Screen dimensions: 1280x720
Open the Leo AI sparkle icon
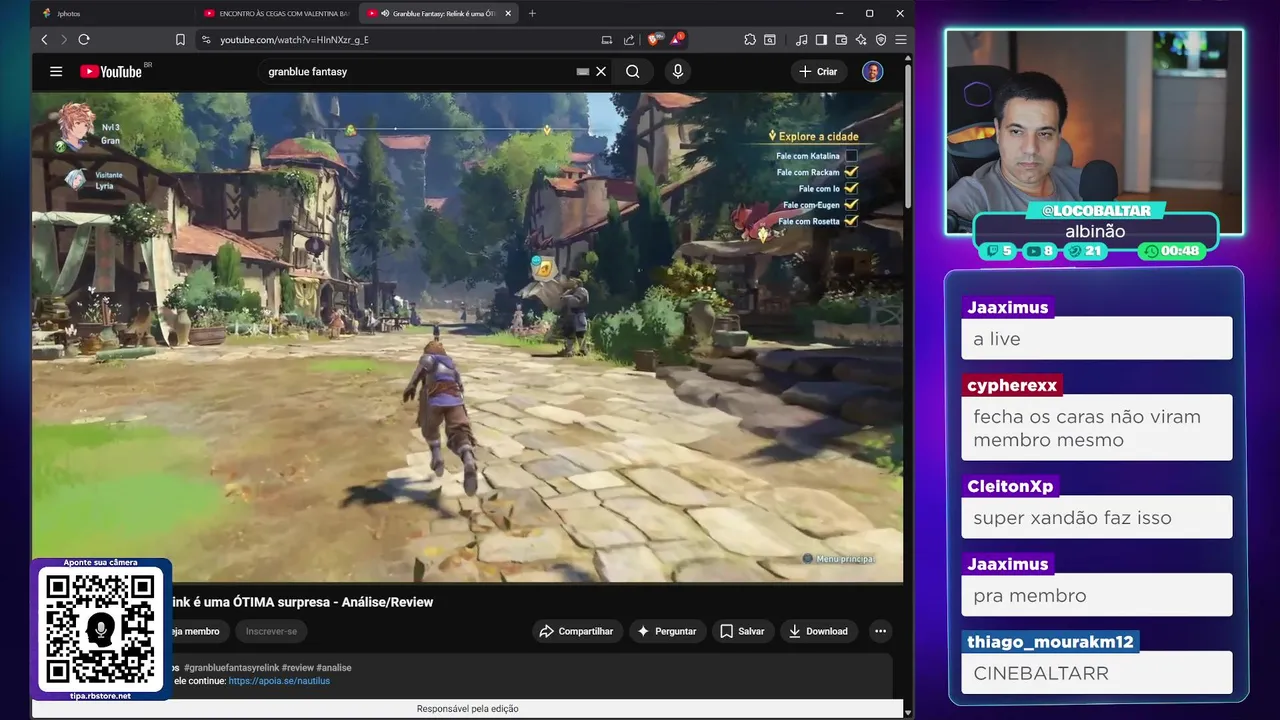coord(861,39)
